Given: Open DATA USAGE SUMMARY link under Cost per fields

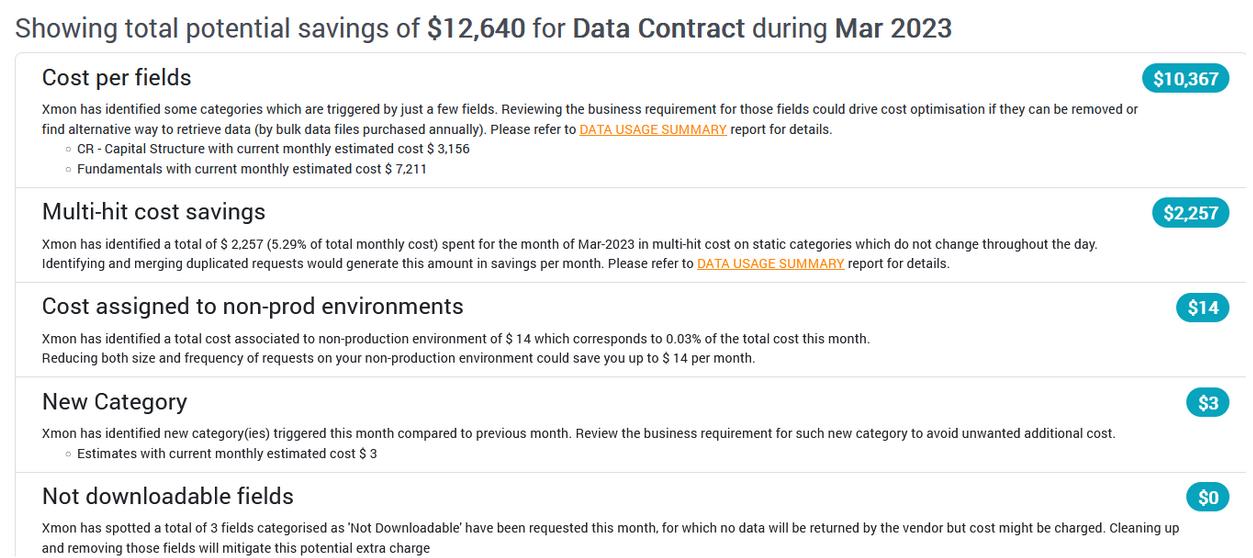Looking at the screenshot, I should (653, 129).
